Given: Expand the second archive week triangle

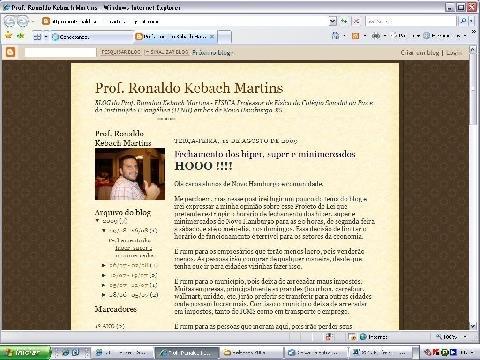Looking at the screenshot, I should tap(104, 265).
